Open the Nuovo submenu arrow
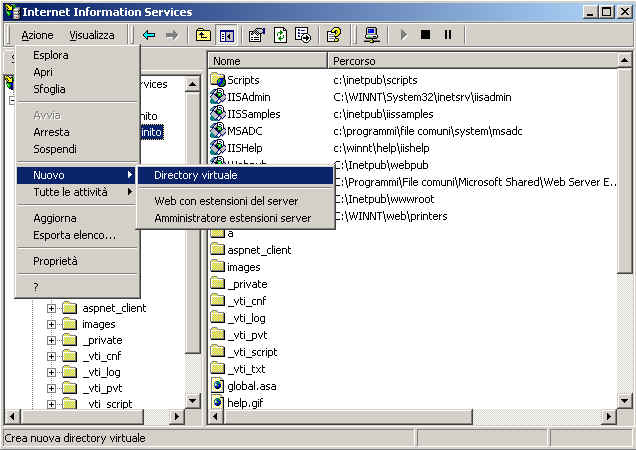 [x=129, y=175]
